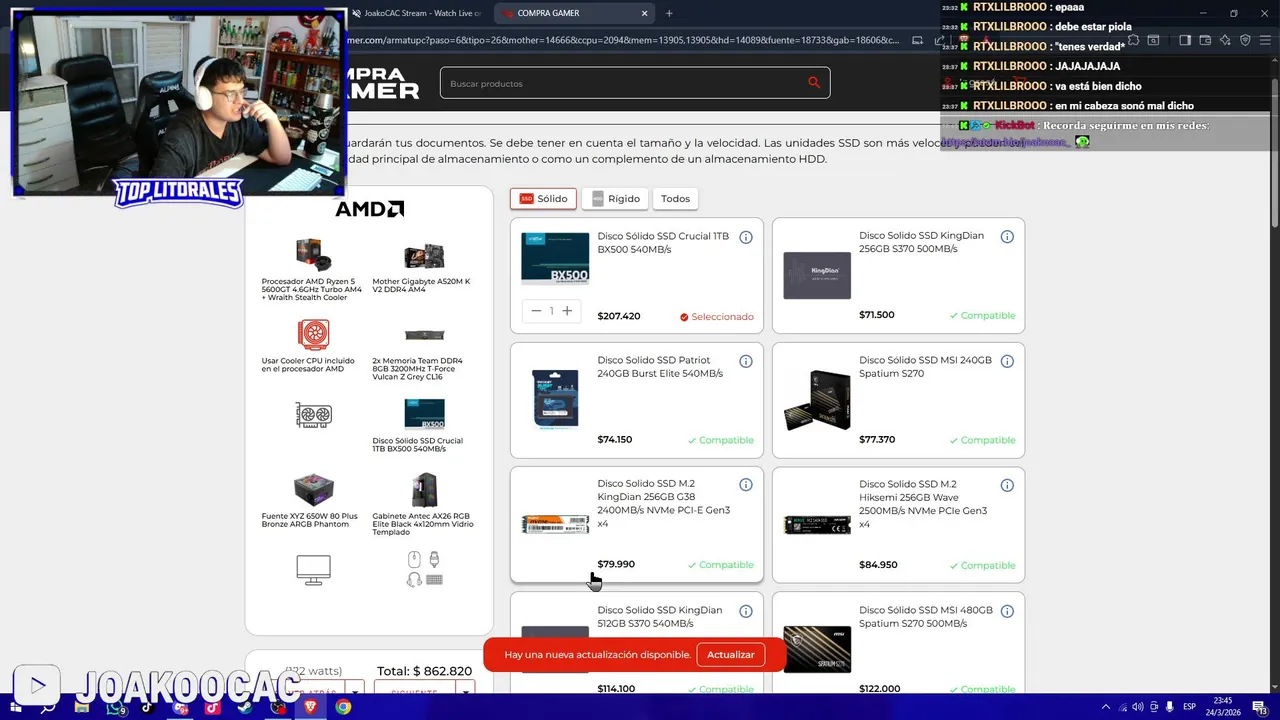Click the Seleccionado status on Crucial BX500
Viewport: 1280px width, 720px height.
click(717, 317)
